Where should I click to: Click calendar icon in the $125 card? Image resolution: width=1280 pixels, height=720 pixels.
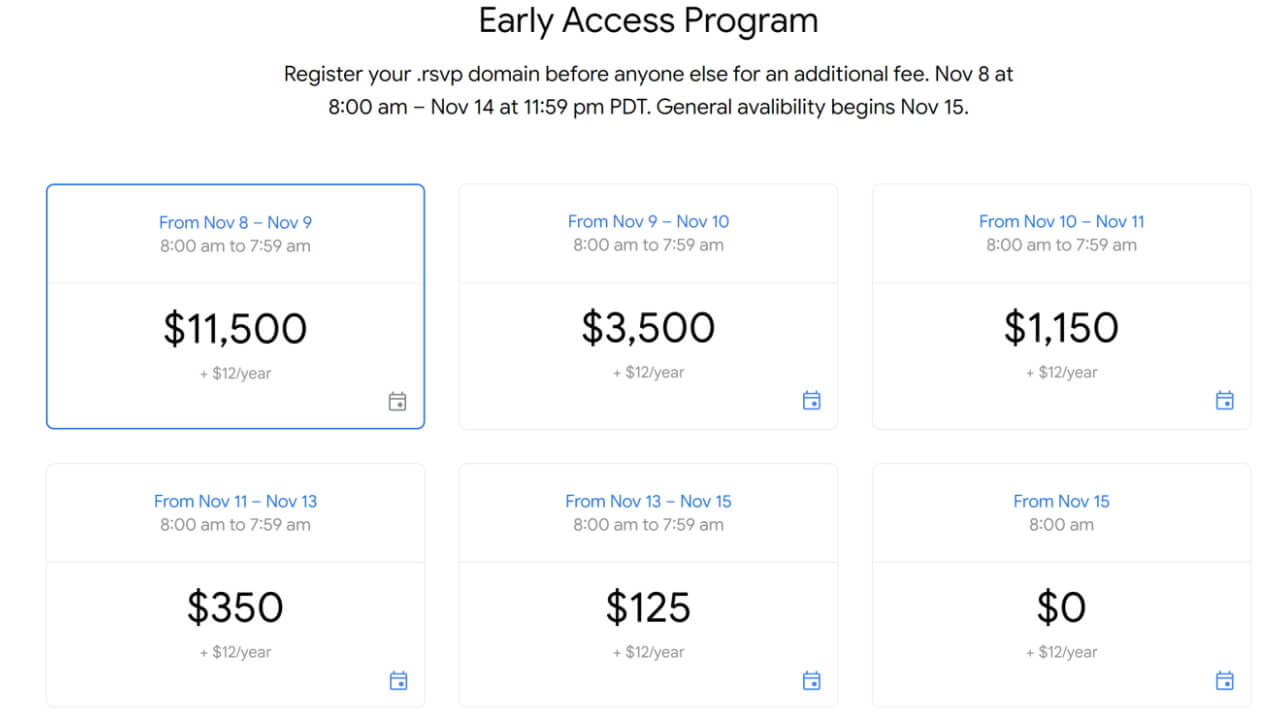click(x=811, y=681)
